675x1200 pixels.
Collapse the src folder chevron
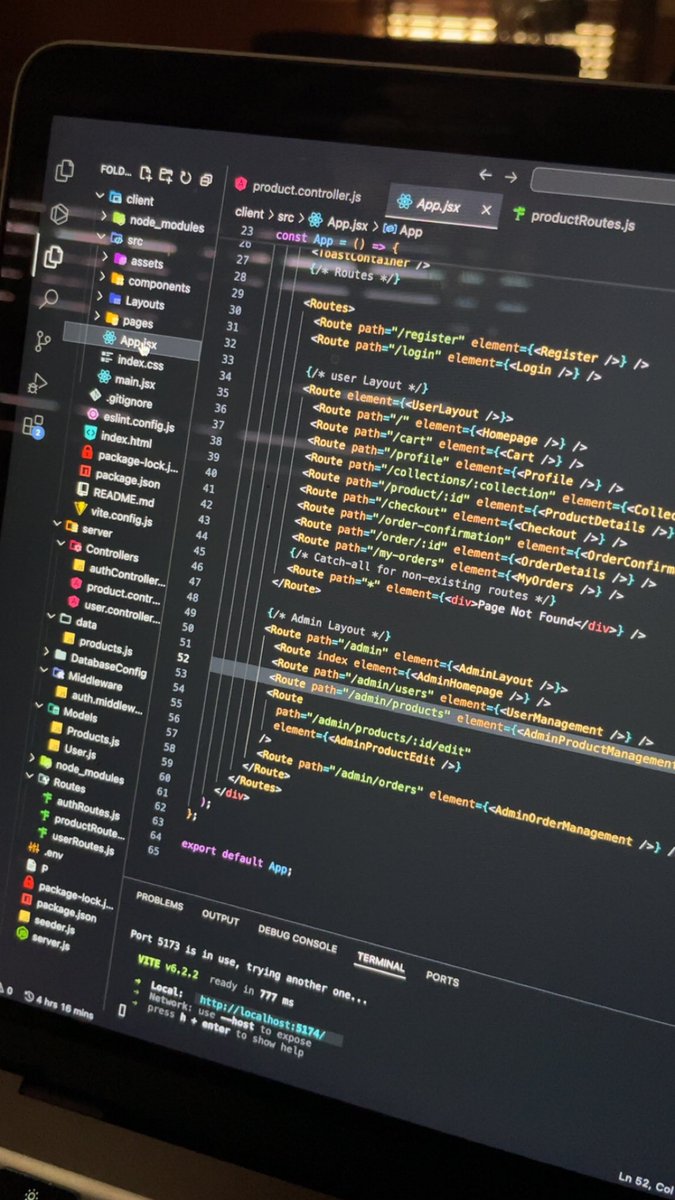[100, 238]
